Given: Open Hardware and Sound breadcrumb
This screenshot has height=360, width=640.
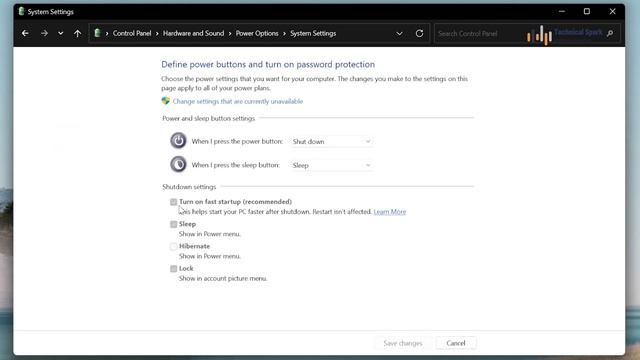Looking at the screenshot, I should pyautogui.click(x=193, y=33).
